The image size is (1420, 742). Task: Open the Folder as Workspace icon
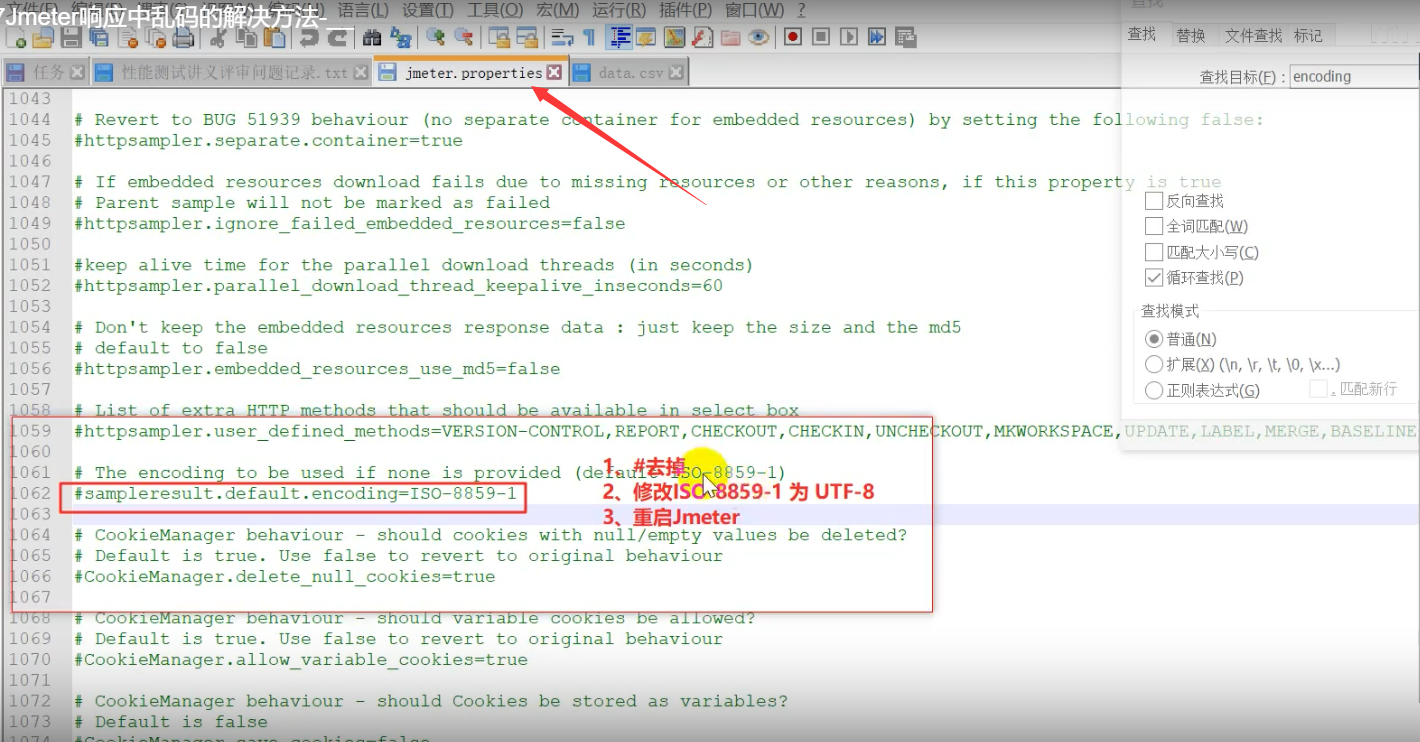(730, 38)
